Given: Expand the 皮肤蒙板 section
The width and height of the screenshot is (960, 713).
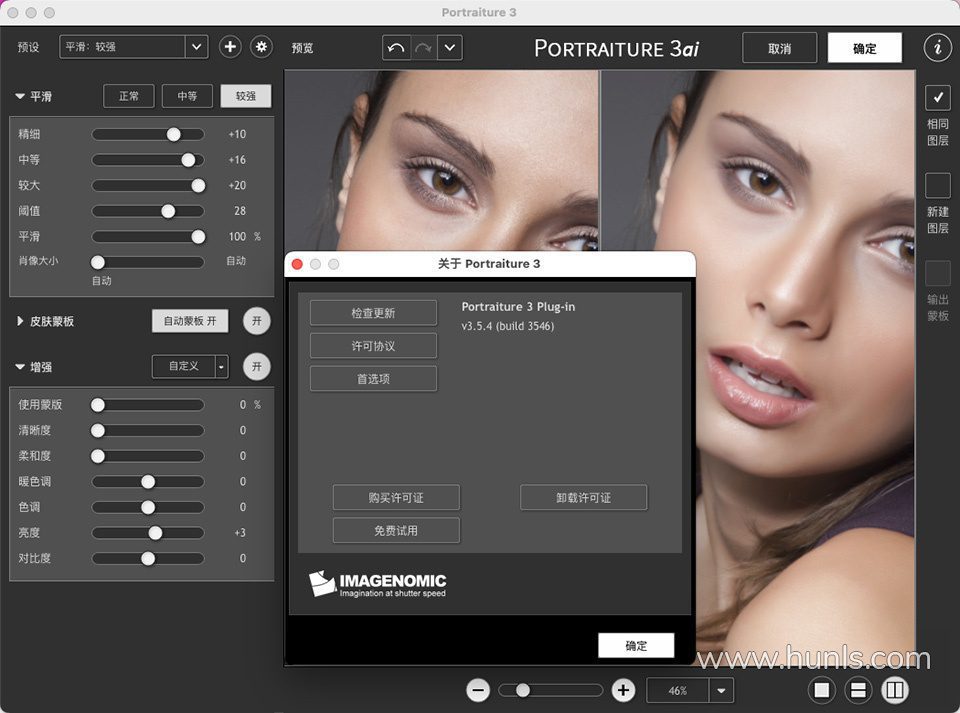Looking at the screenshot, I should (21, 321).
